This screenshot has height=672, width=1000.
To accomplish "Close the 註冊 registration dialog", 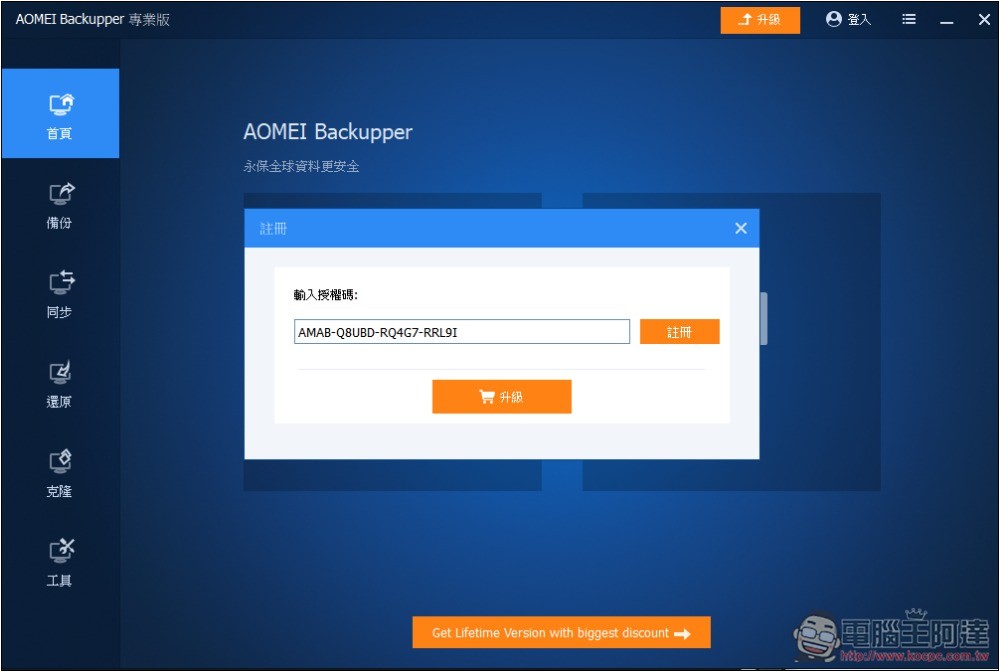I will [x=741, y=229].
